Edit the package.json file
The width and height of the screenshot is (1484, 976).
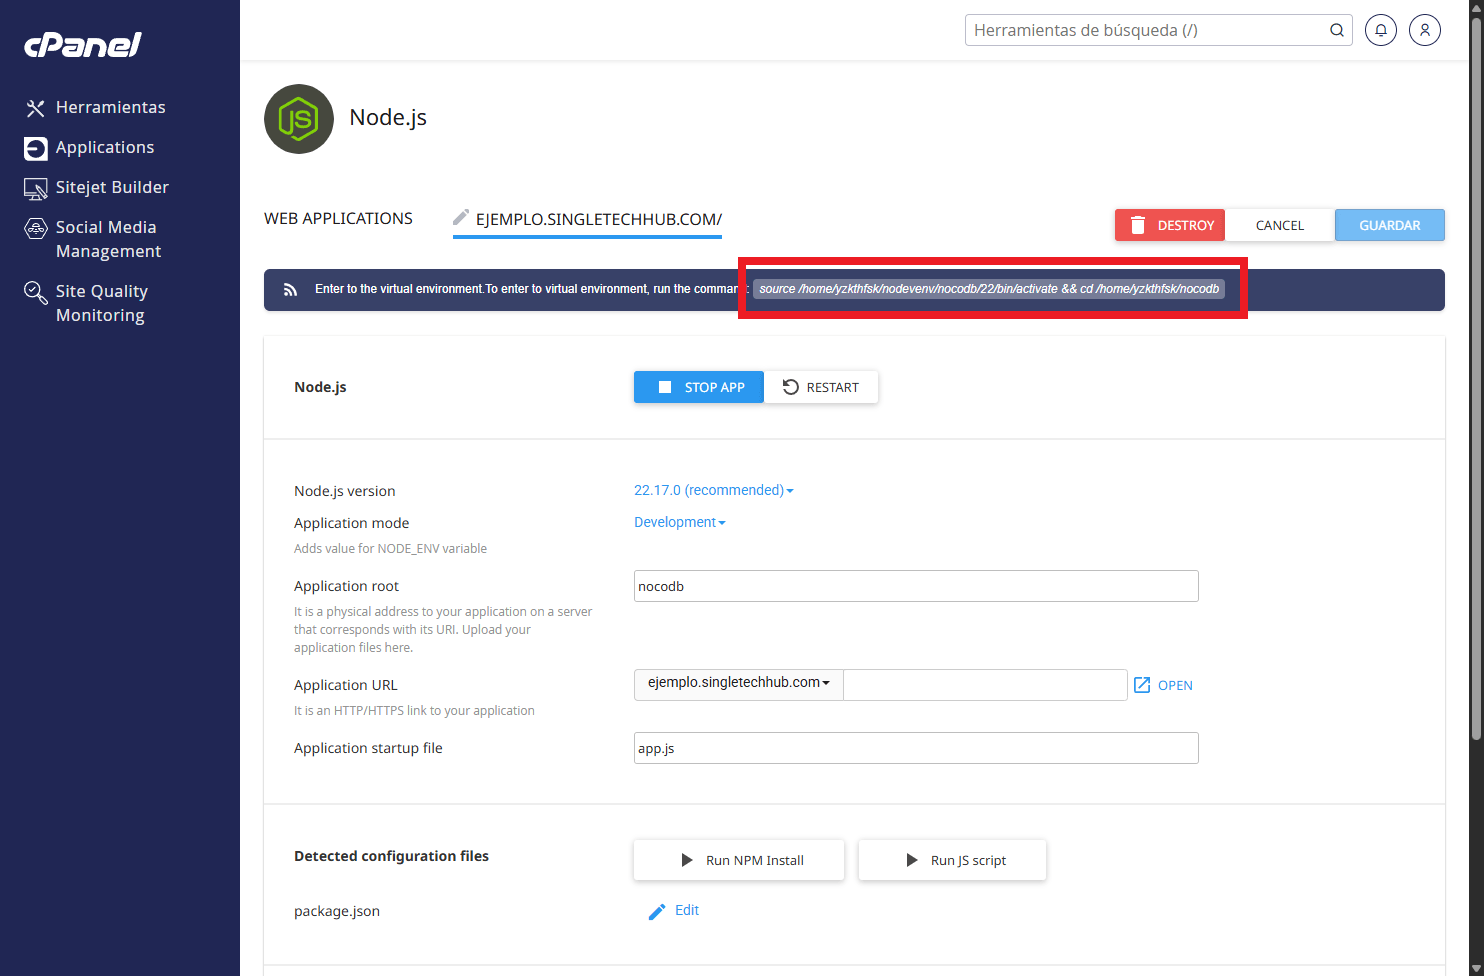tap(687, 910)
